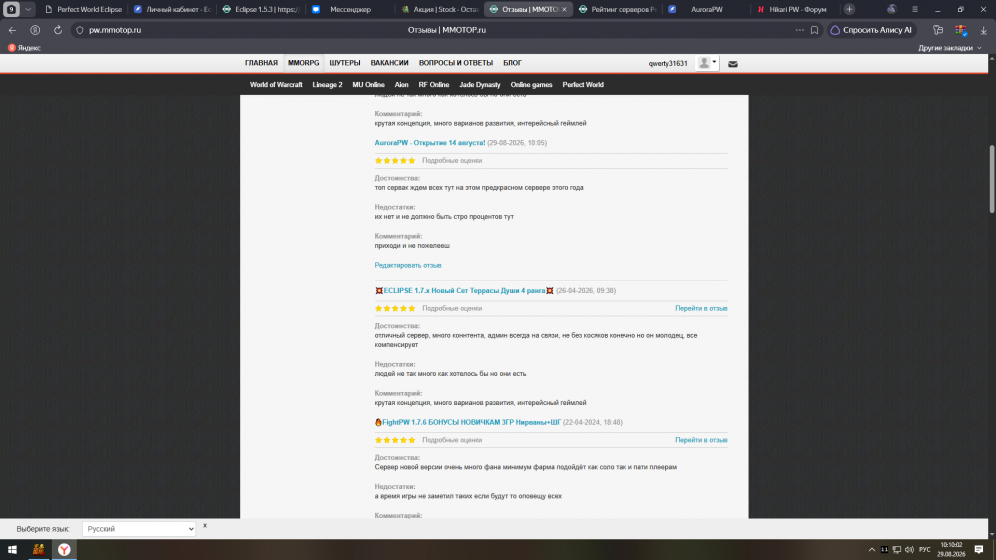Switch to the Eclipse 1.5.3 tab
Screen dimensions: 996x560
(x=260, y=10)
